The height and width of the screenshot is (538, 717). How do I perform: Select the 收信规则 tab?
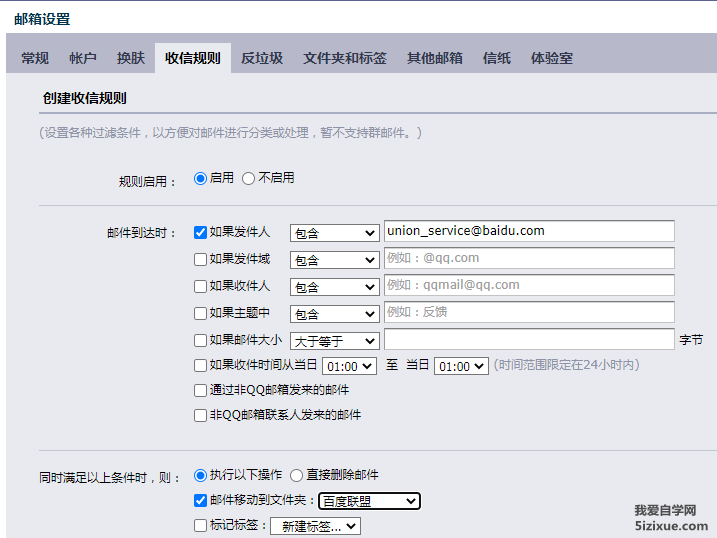(x=193, y=58)
